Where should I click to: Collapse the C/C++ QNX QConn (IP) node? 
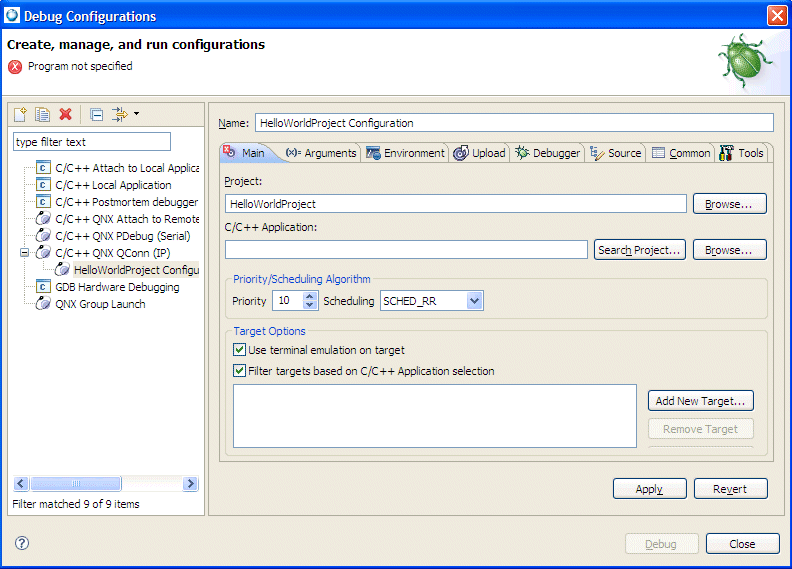tap(25, 253)
